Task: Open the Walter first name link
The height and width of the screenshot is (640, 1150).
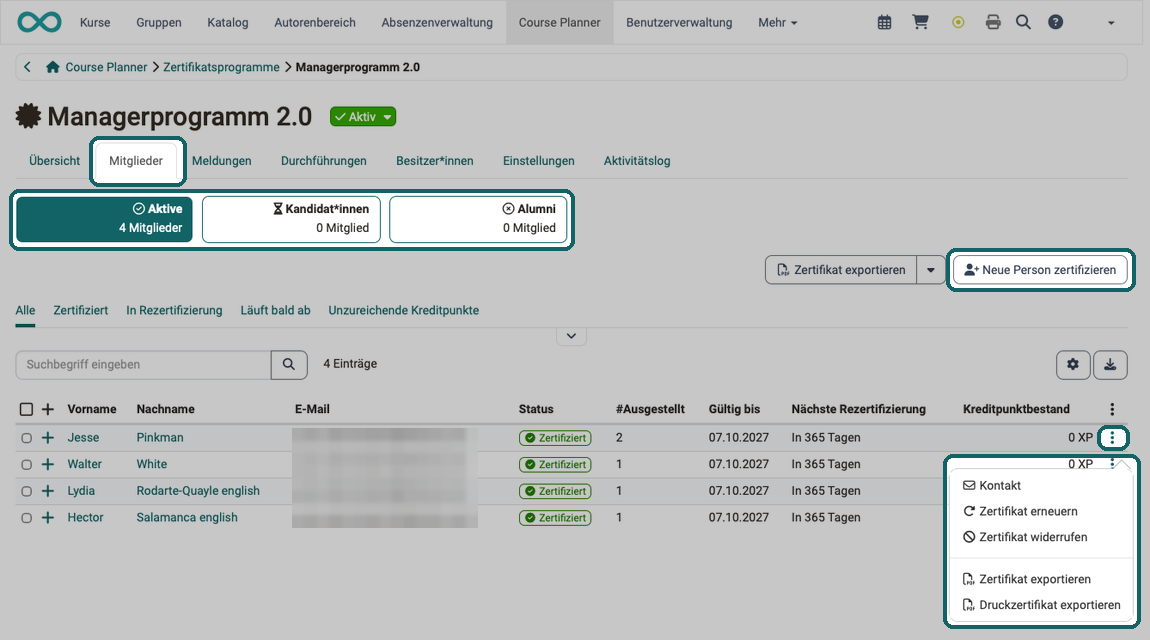Action: pos(84,464)
